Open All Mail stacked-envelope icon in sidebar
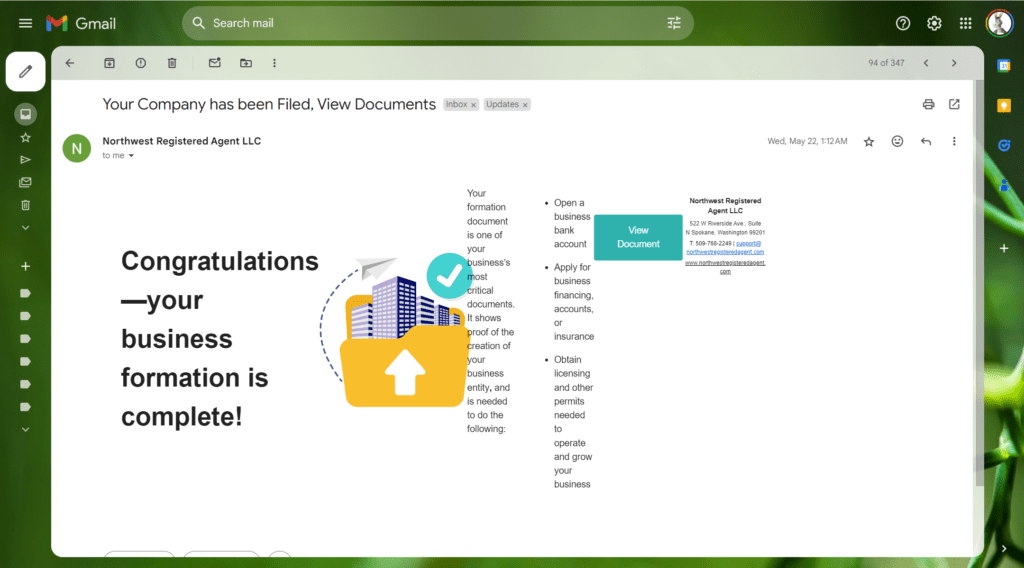The width and height of the screenshot is (1024, 568). [x=25, y=183]
